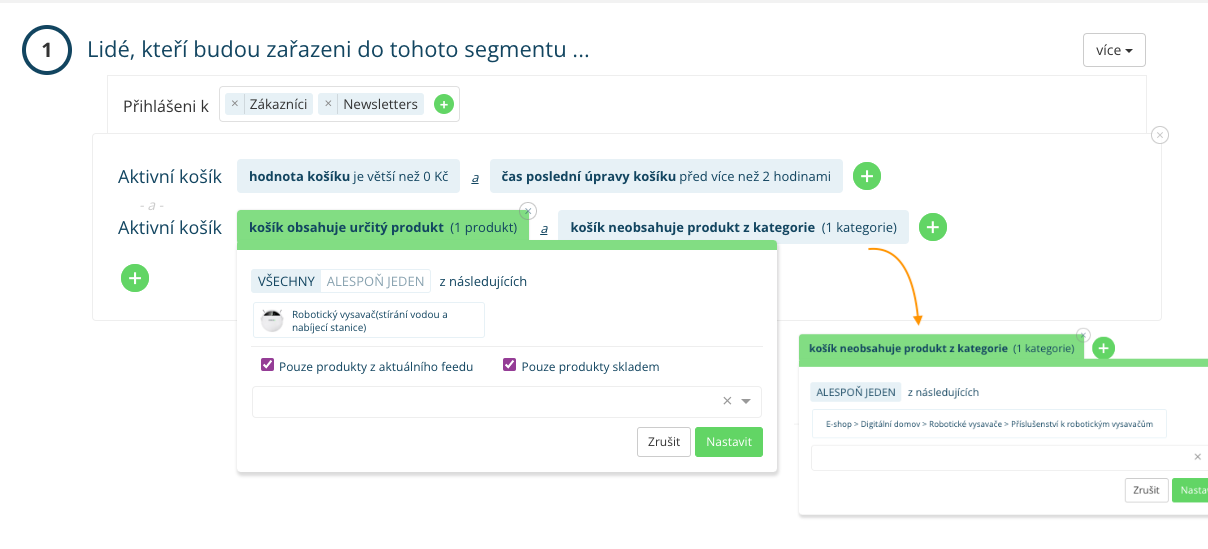Image resolution: width=1208 pixels, height=549 pixels.
Task: Add condition after košík neobsahuje produkt z kategorie
Action: (x=932, y=228)
